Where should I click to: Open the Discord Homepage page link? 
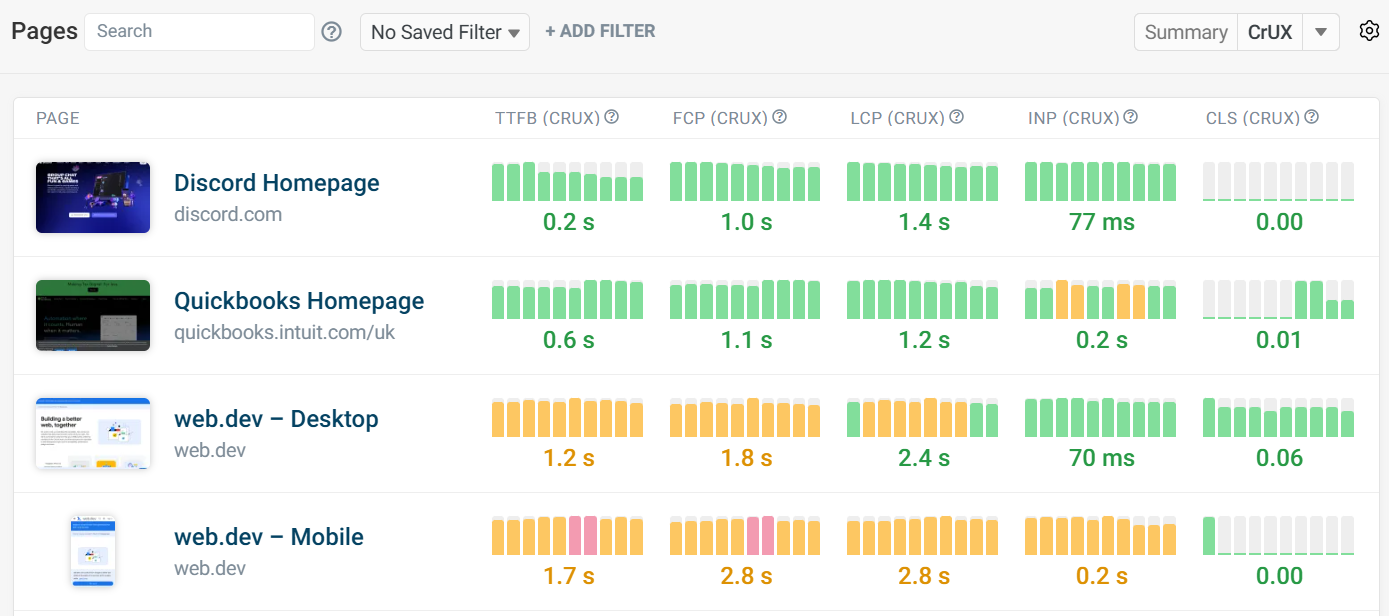pos(277,182)
